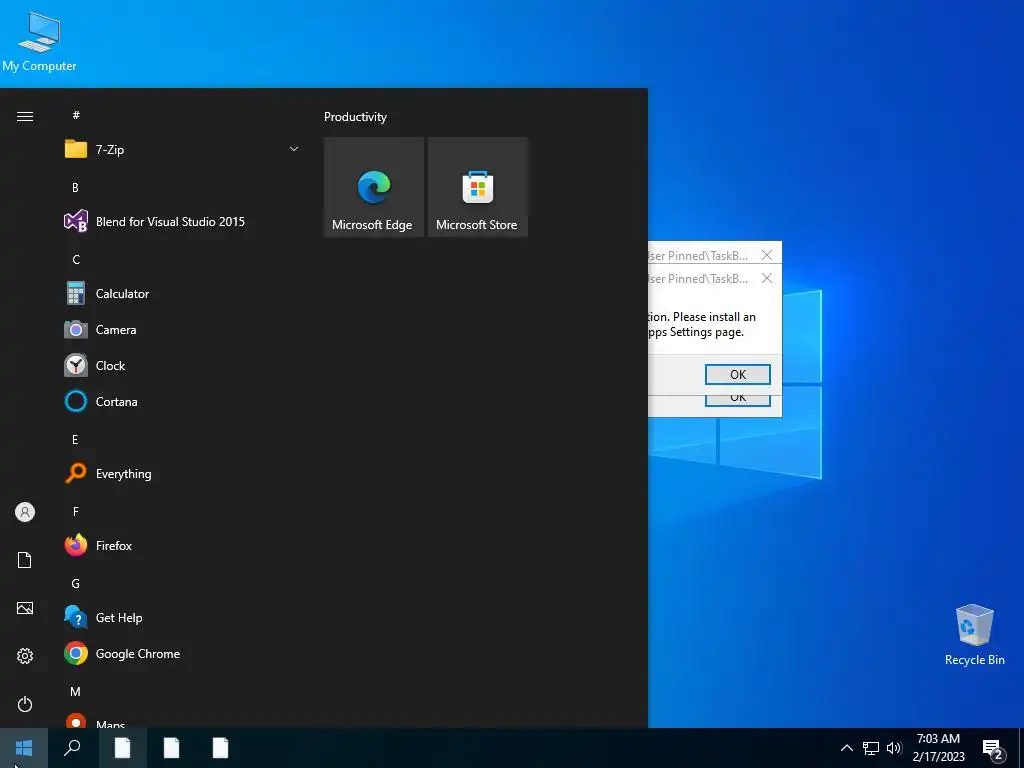
Task: Click the M letter header
Action: pyautogui.click(x=75, y=691)
